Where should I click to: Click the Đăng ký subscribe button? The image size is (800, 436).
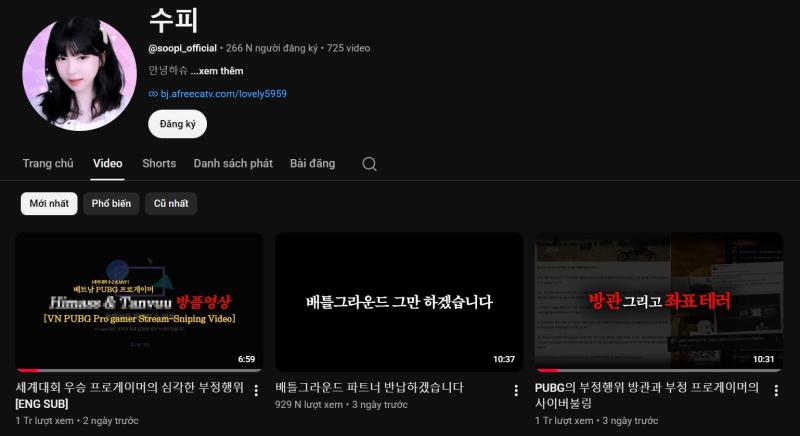tap(178, 124)
